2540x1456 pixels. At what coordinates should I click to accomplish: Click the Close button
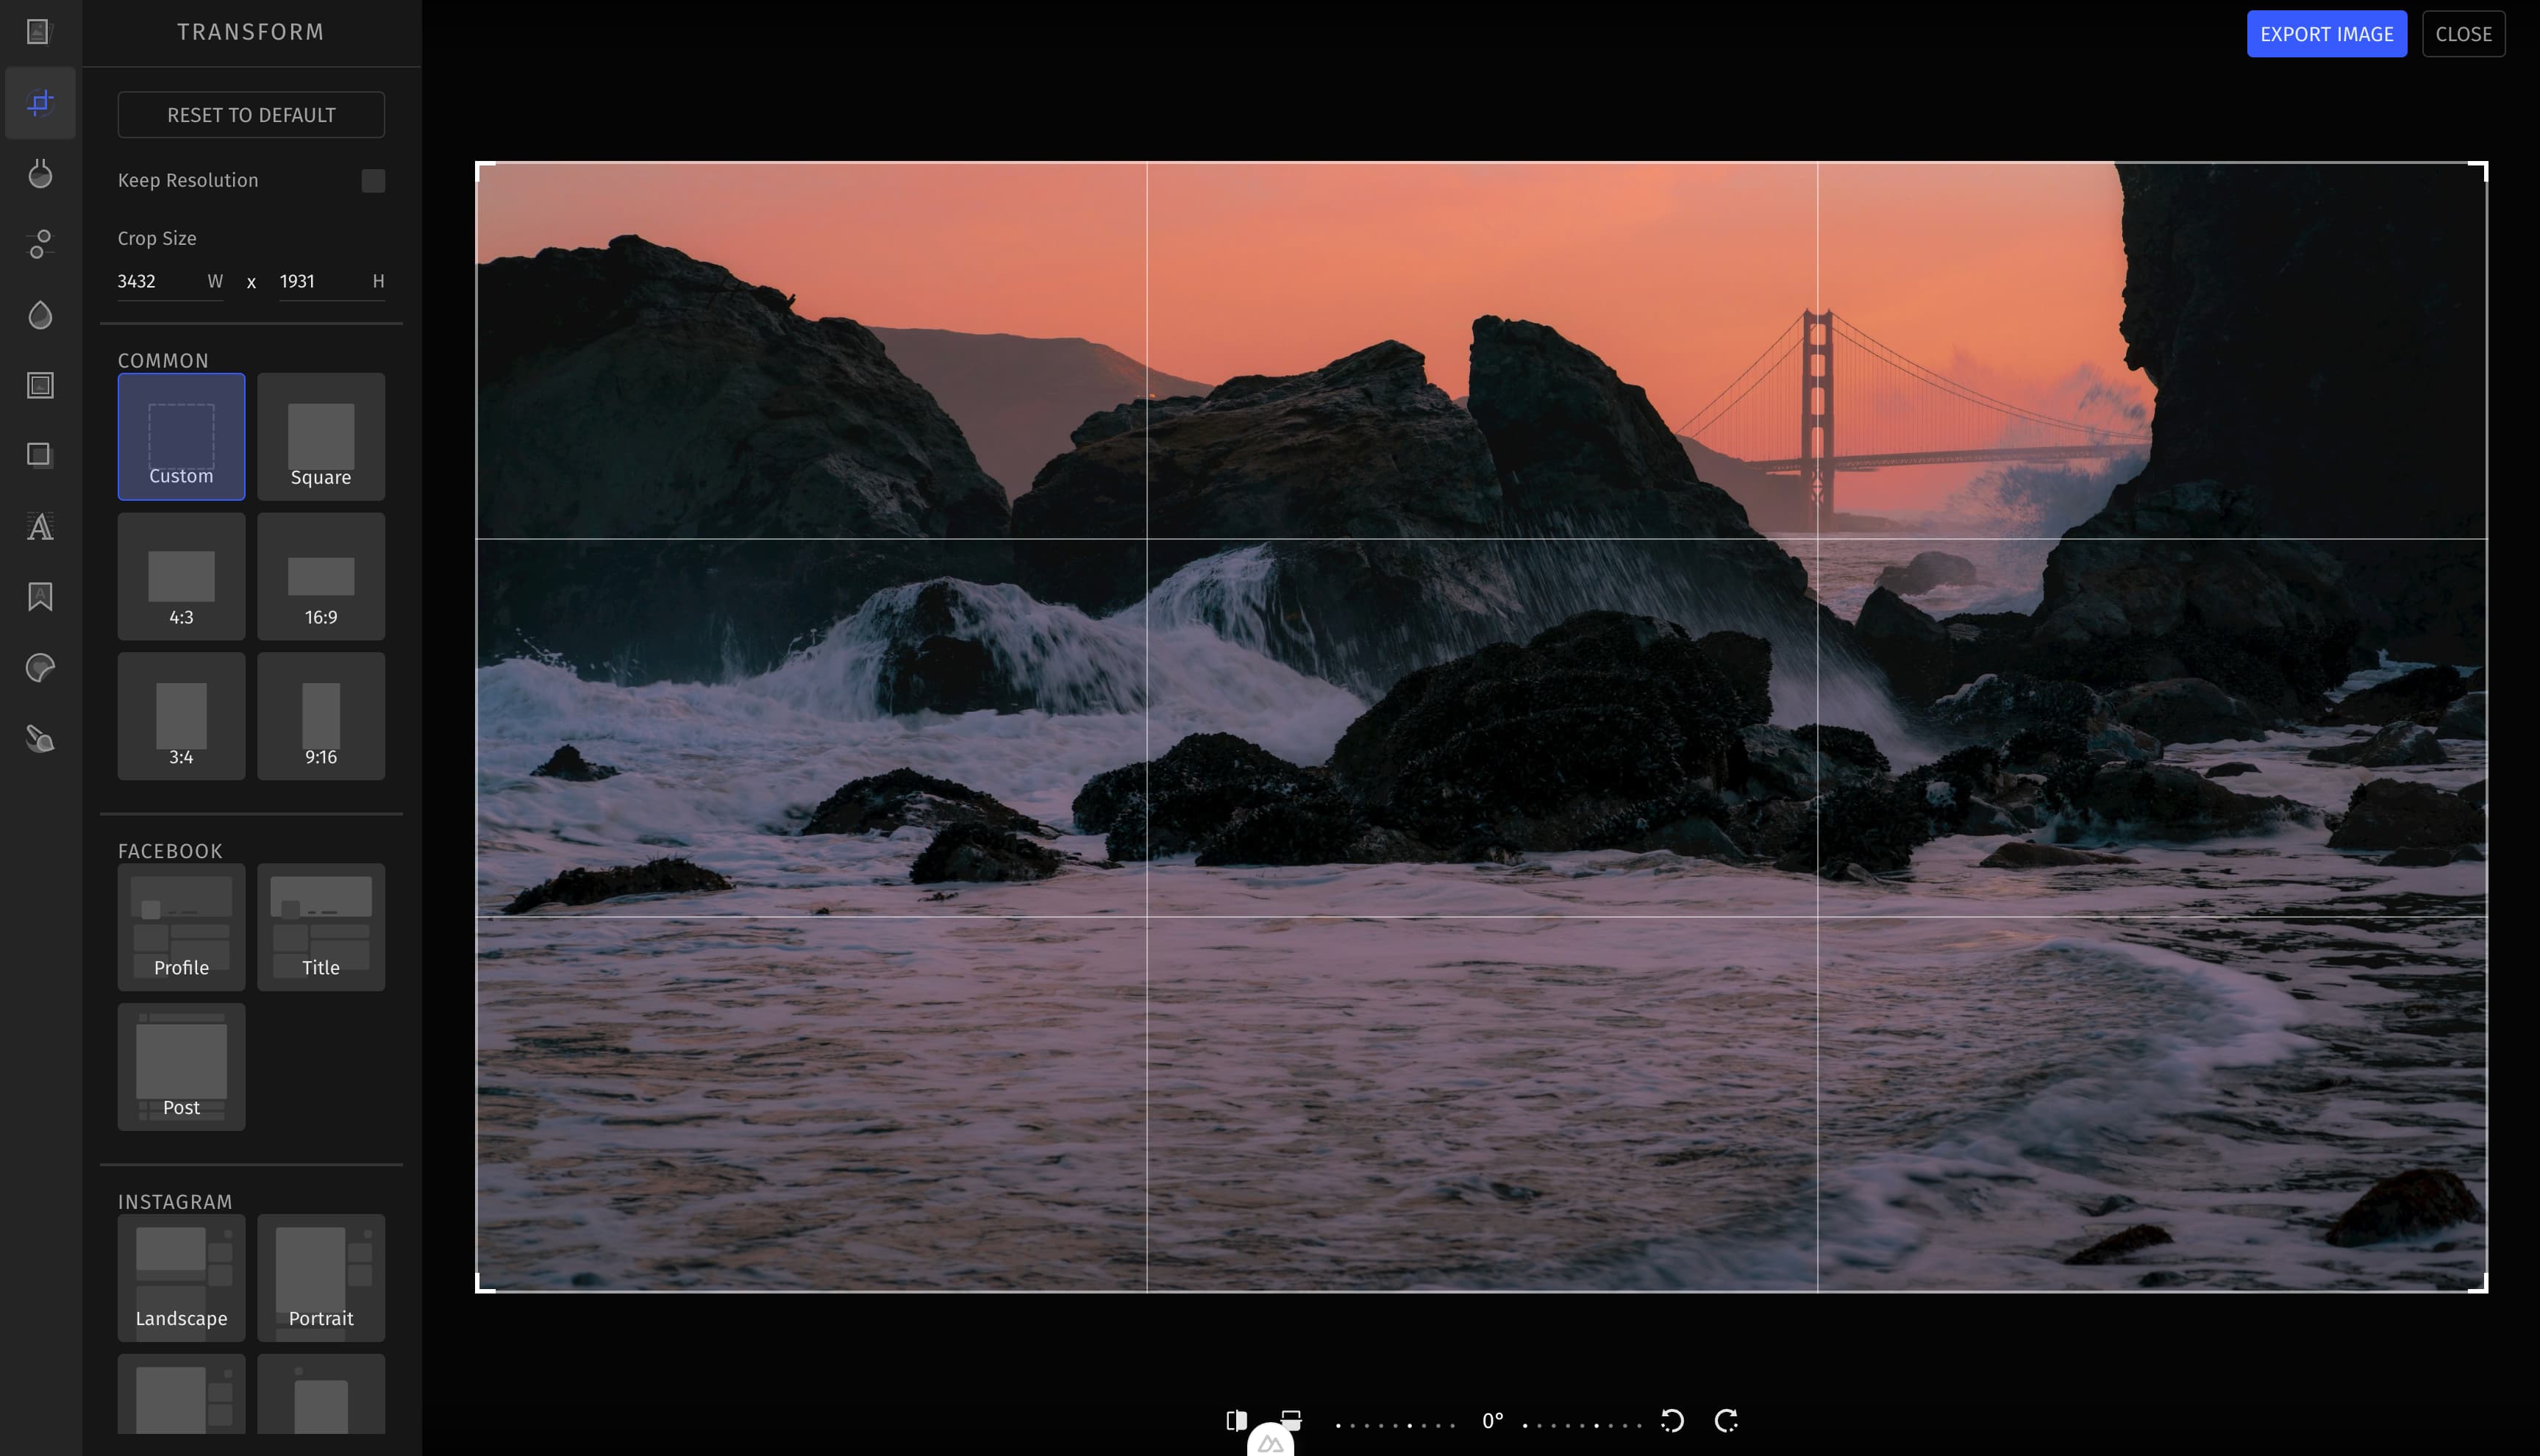(x=2463, y=34)
